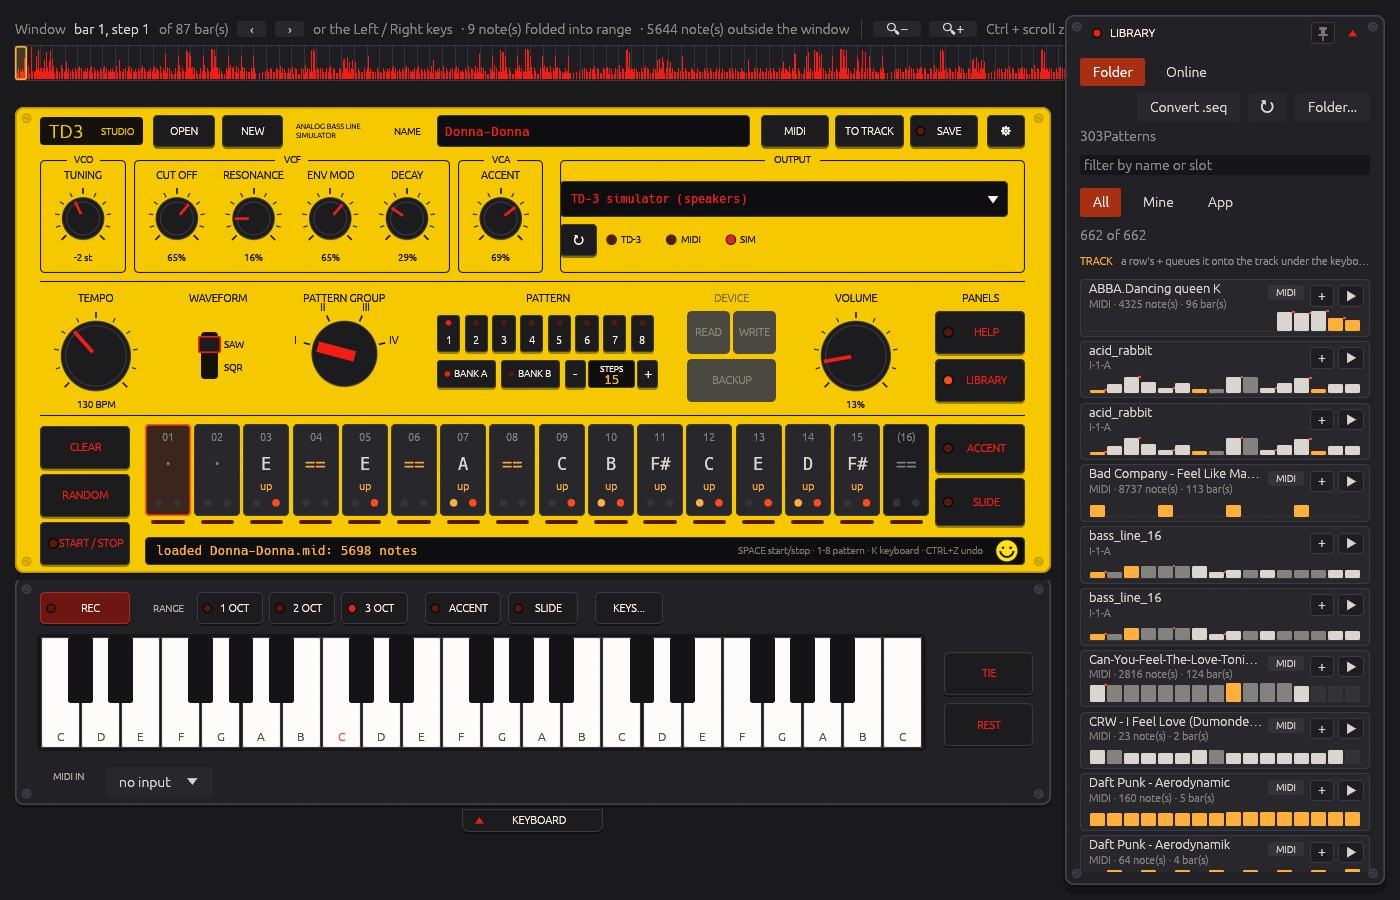Open the MIDI IN input dropdown
This screenshot has width=1400, height=900.
pyautogui.click(x=158, y=782)
